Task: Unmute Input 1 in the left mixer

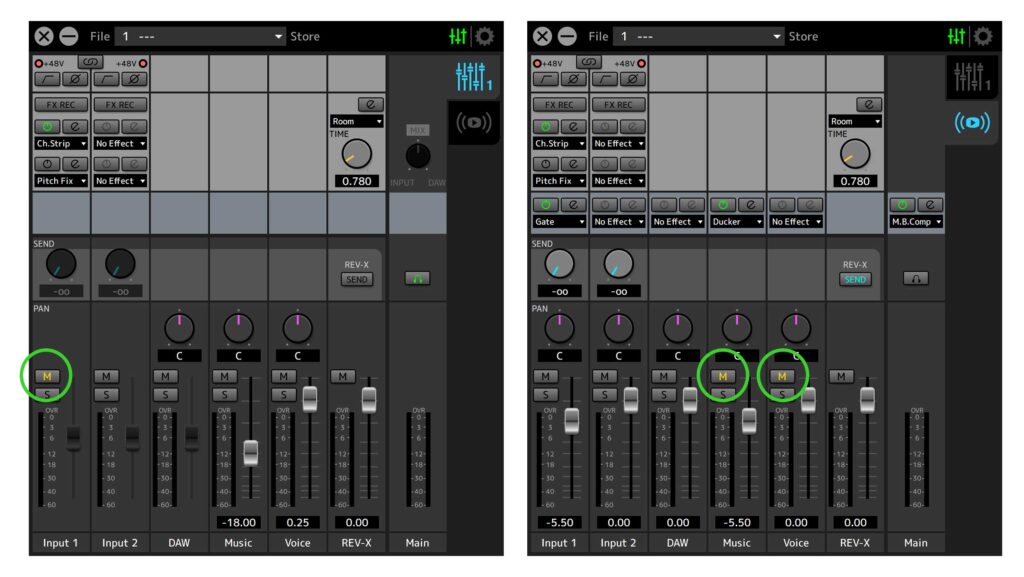Action: coord(47,376)
